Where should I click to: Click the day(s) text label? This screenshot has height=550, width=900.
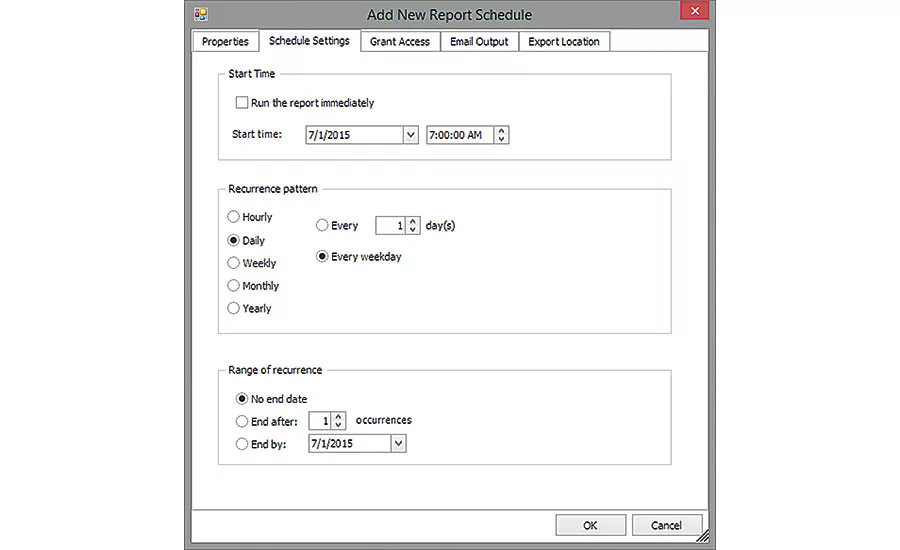click(x=440, y=226)
